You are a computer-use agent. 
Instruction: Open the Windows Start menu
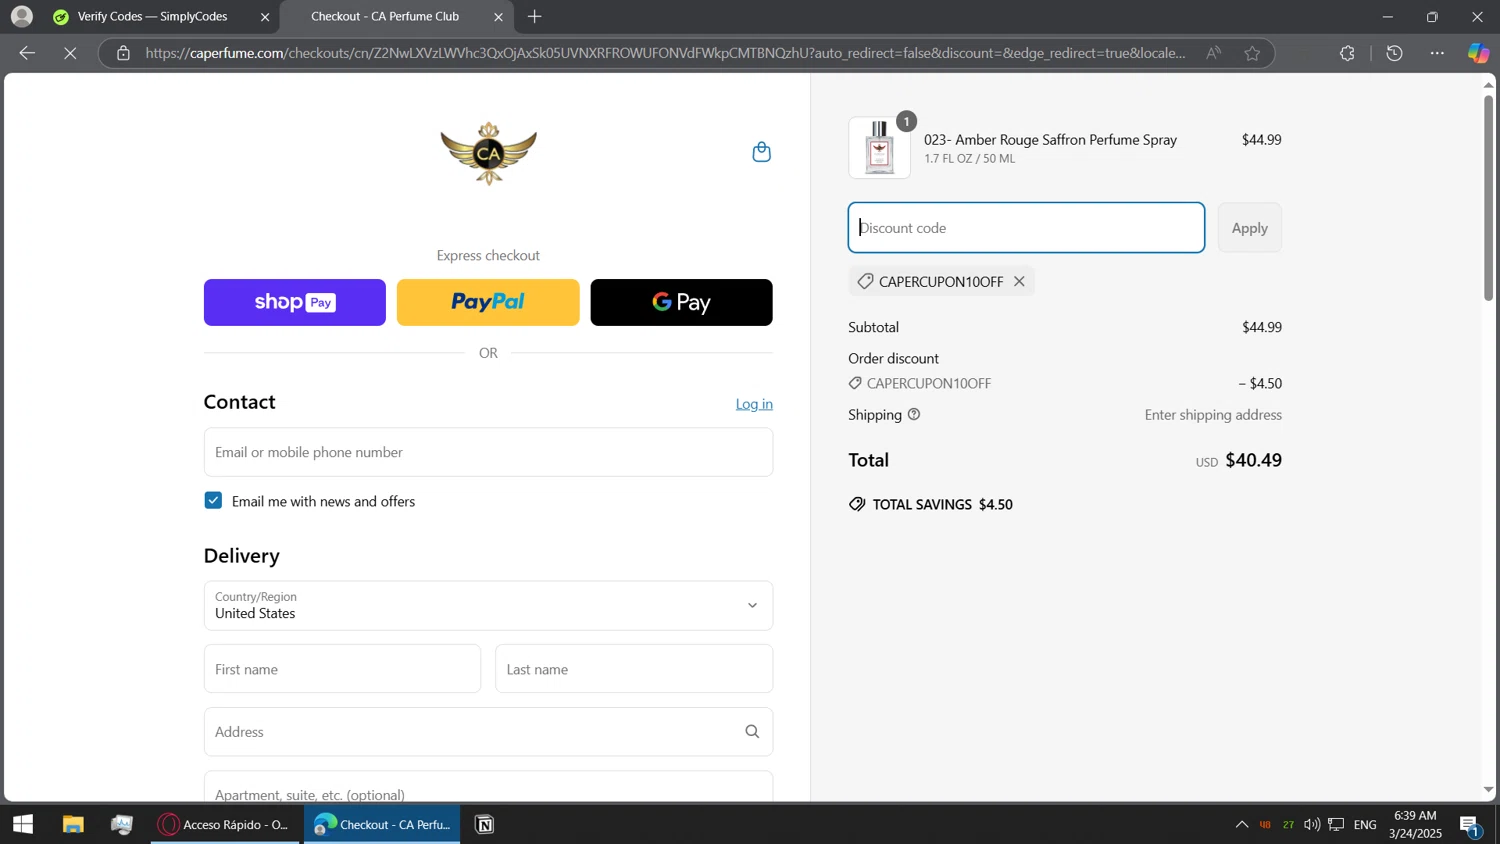(23, 824)
